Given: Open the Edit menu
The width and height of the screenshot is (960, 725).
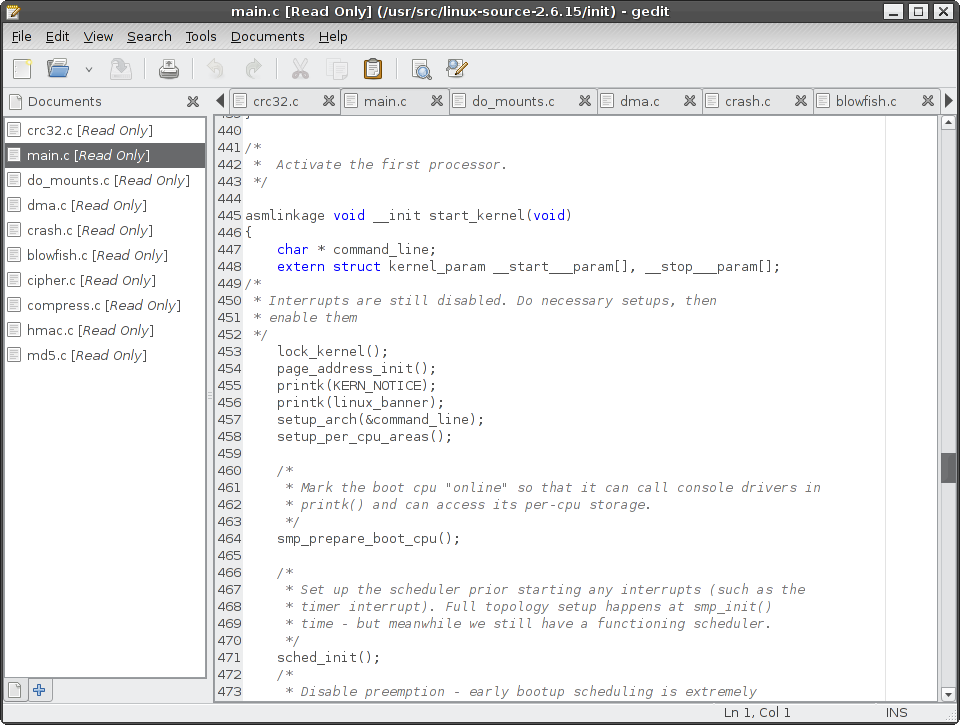Looking at the screenshot, I should [x=58, y=37].
